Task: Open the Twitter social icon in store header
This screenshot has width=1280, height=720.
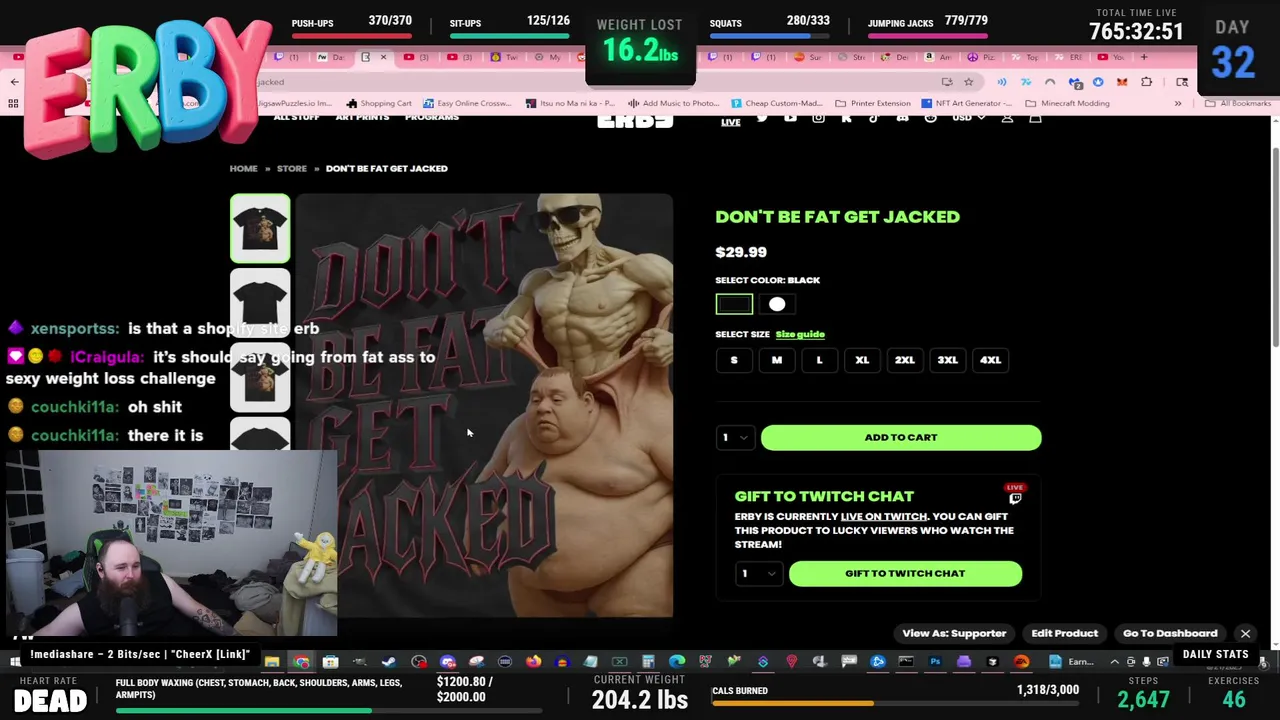Action: (x=762, y=117)
